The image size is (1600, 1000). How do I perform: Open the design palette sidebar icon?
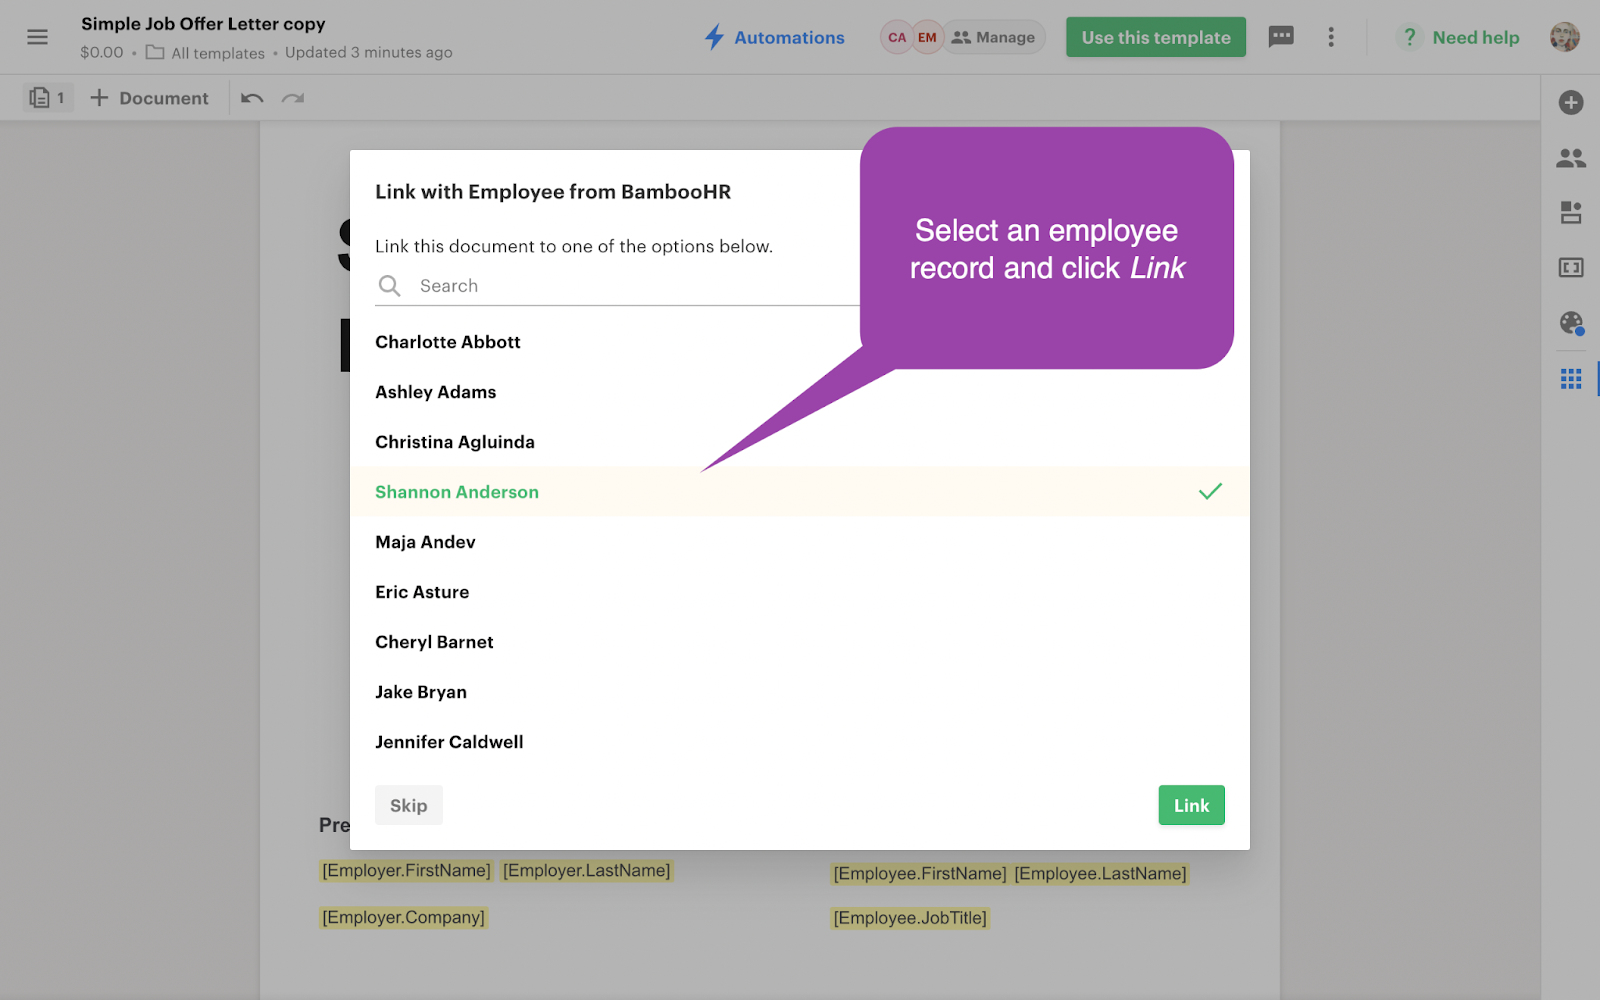click(x=1571, y=323)
